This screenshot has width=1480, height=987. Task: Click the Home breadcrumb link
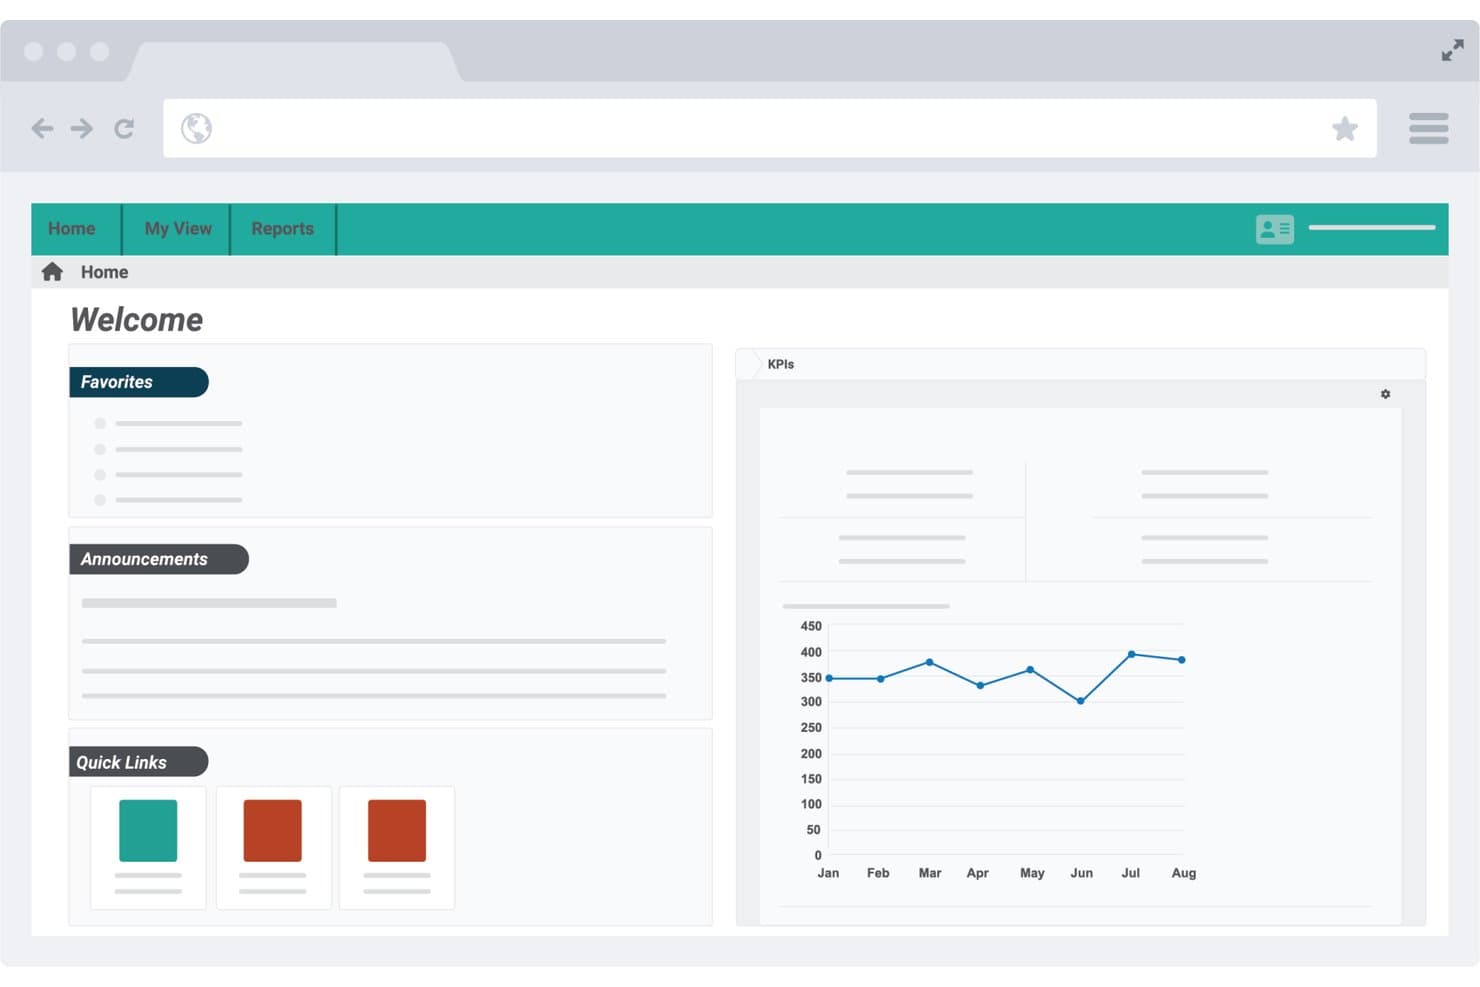tap(104, 272)
